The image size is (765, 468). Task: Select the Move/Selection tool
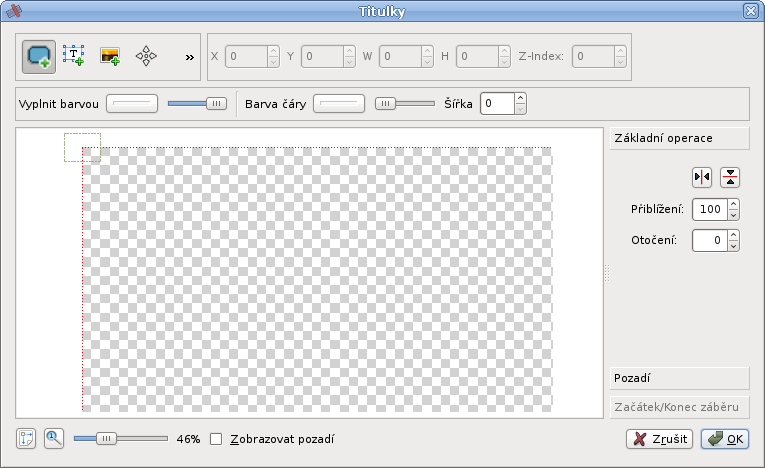(x=146, y=56)
